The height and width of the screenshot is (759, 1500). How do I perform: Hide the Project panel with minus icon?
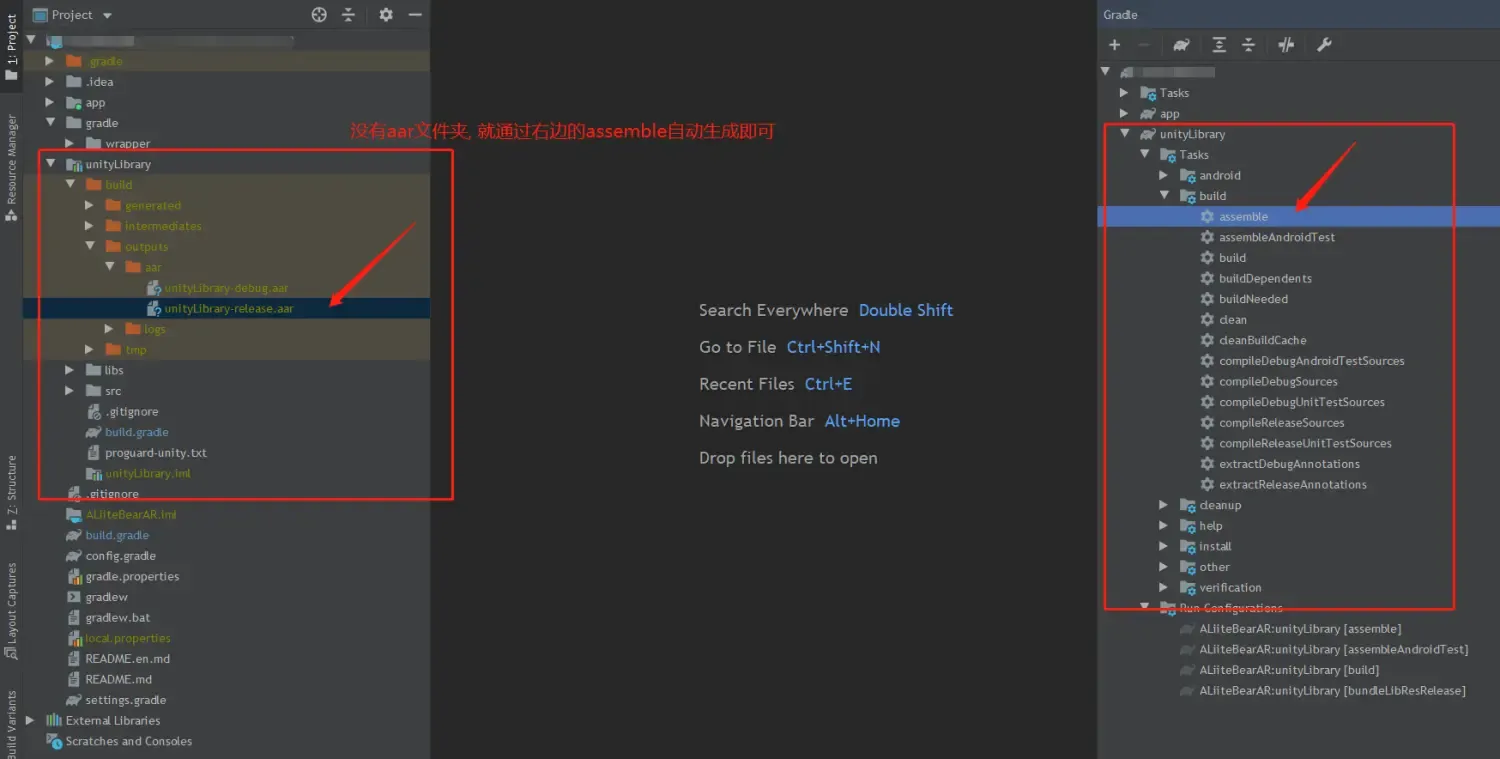pyautogui.click(x=415, y=14)
